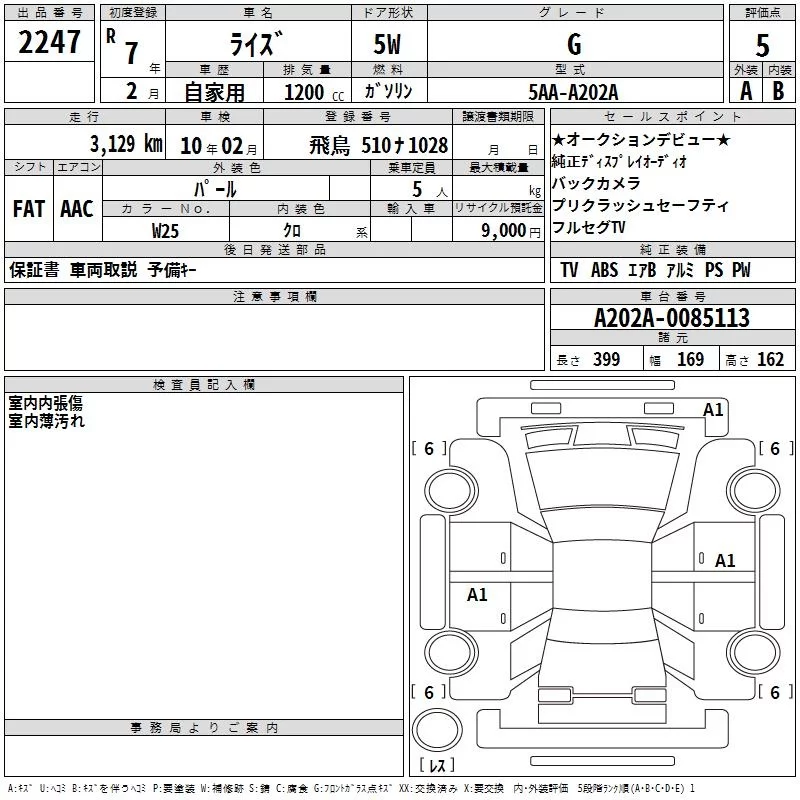The image size is (800, 800).
Task: Select the exterior grade A under 外装
Action: tap(746, 91)
